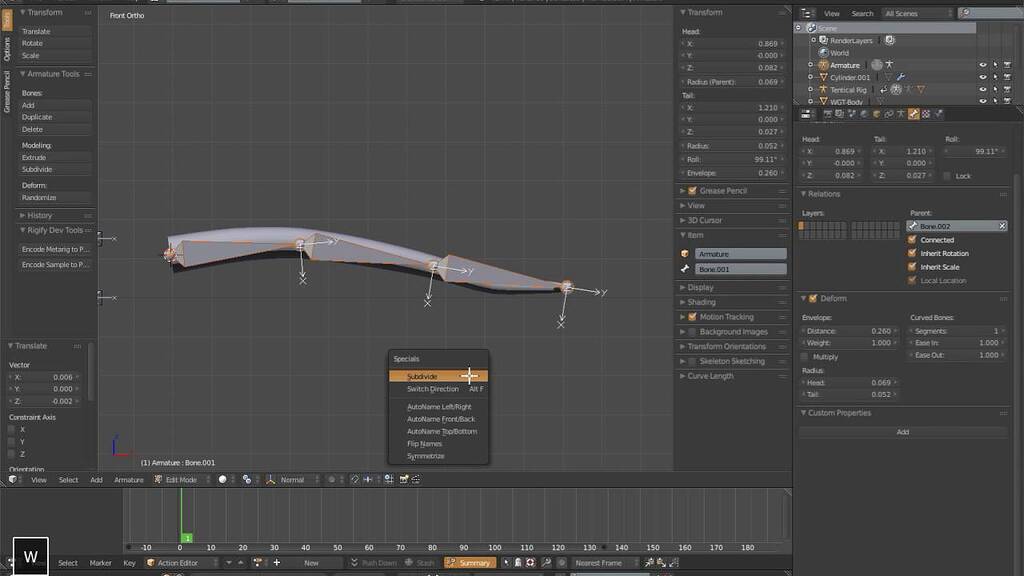This screenshot has height=576, width=1024.
Task: Click the wrench modifier icon beside Cylinder.001
Action: pos(901,77)
